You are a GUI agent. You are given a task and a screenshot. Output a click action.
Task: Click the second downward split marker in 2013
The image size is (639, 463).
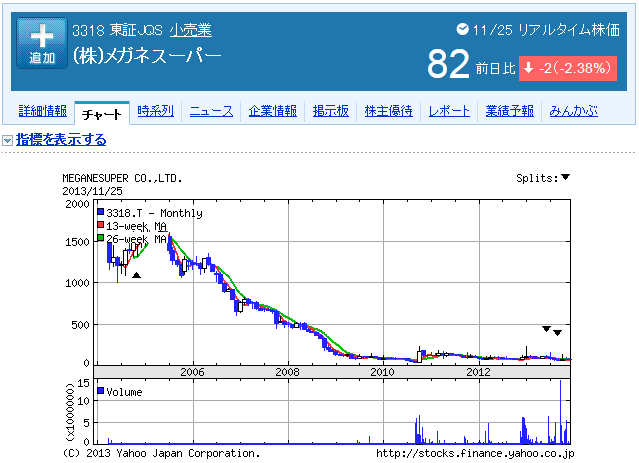[557, 333]
